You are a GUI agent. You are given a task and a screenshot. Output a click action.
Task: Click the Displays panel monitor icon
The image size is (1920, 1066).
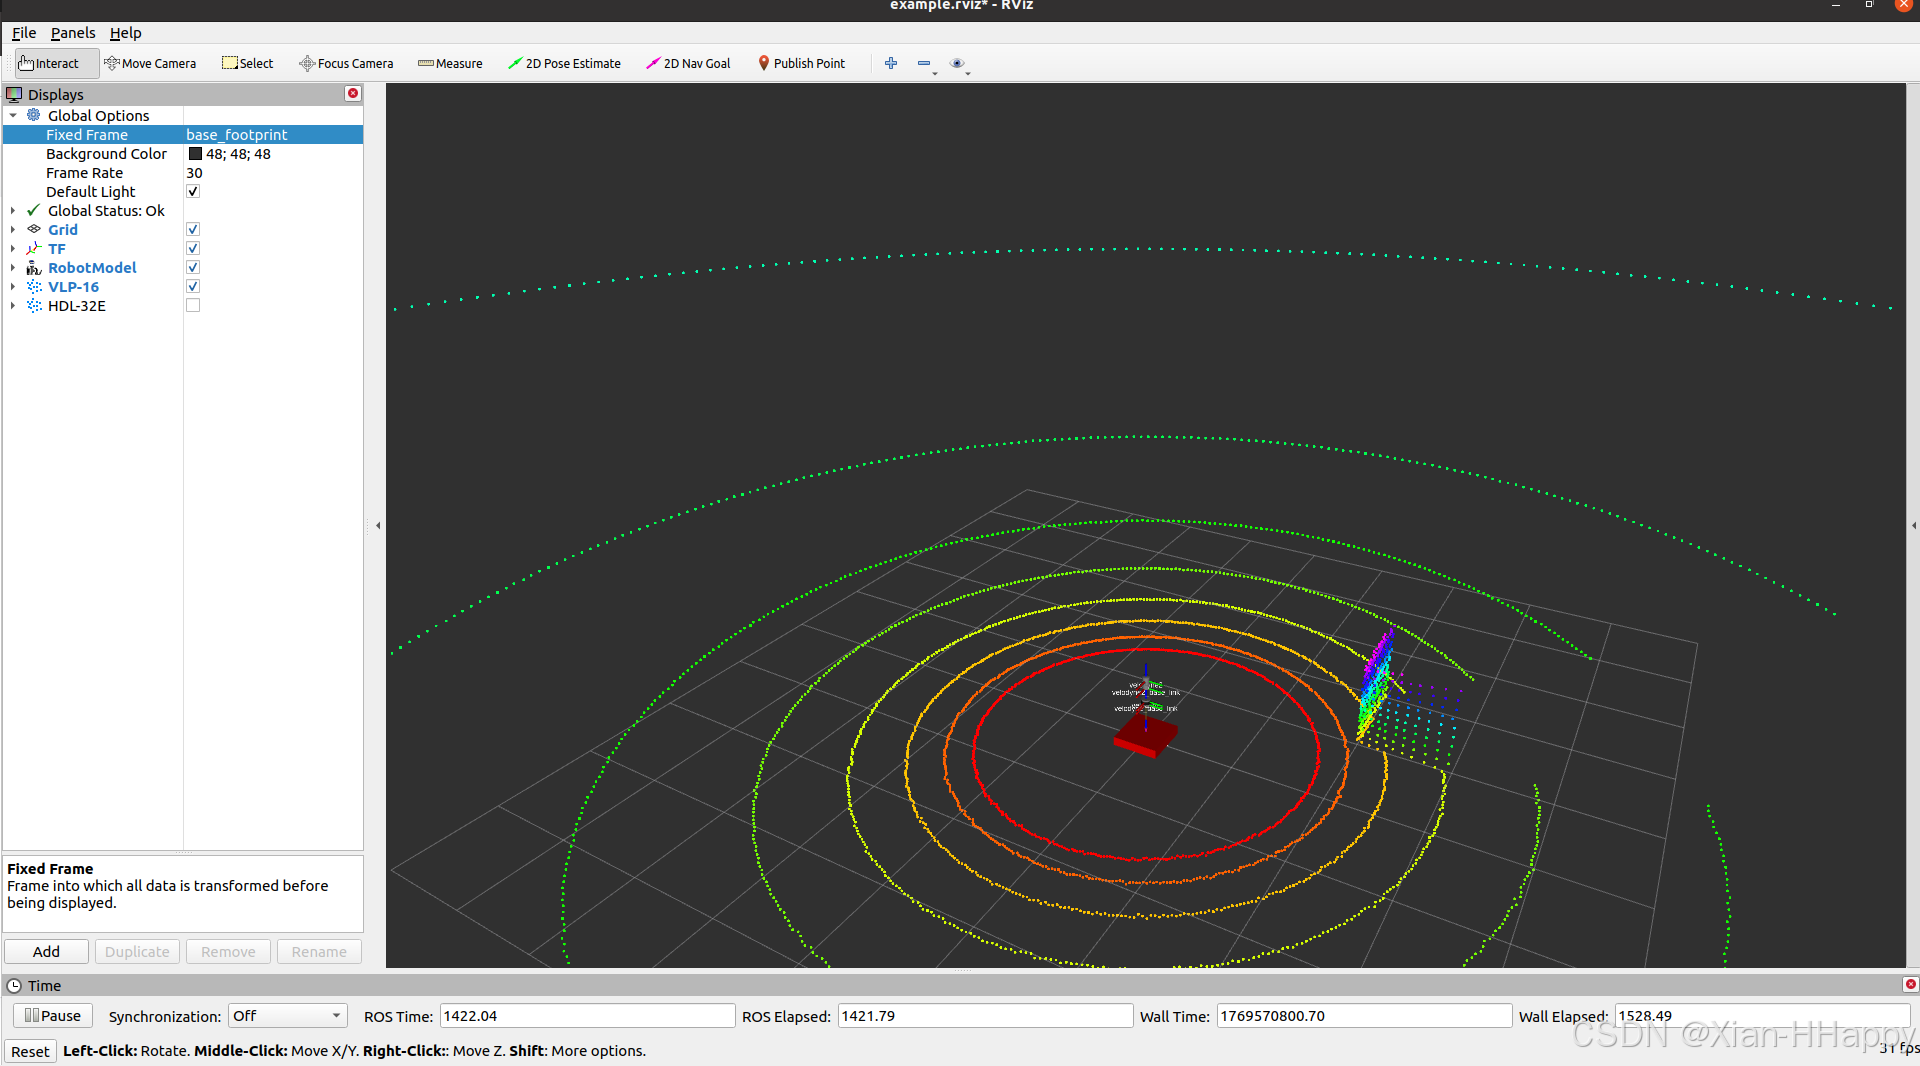pos(14,94)
